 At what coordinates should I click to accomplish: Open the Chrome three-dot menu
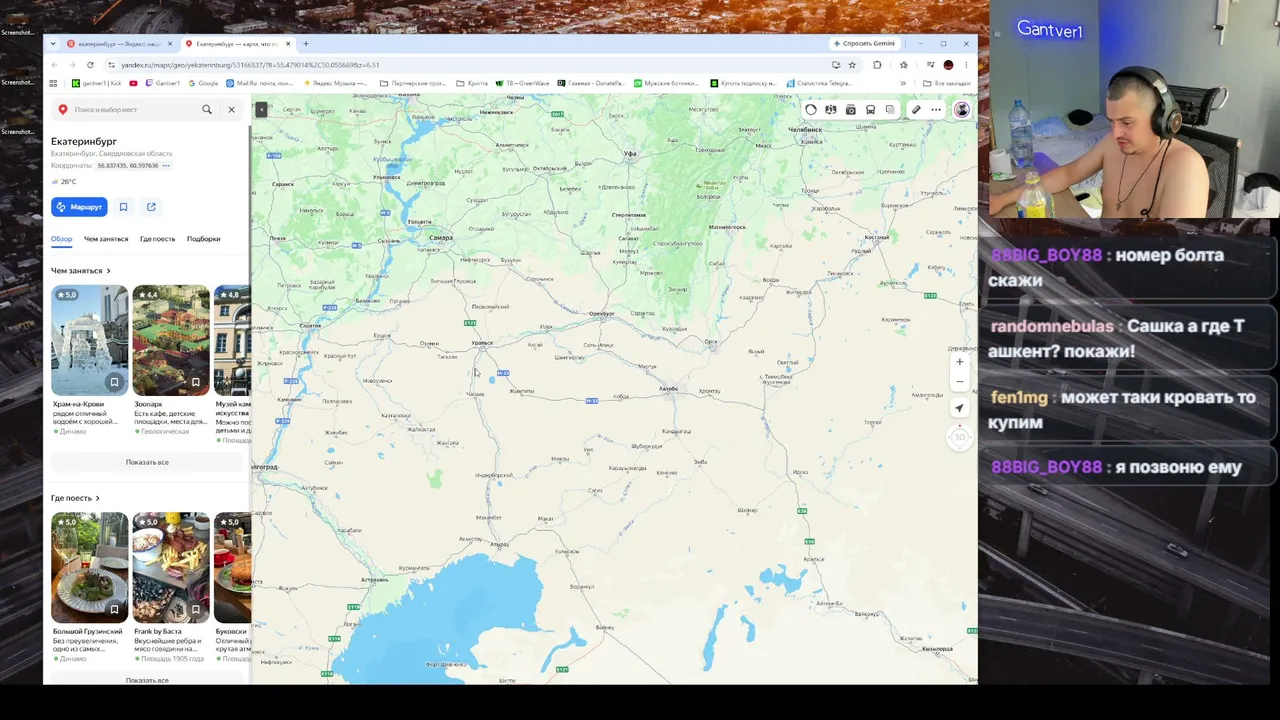click(966, 65)
